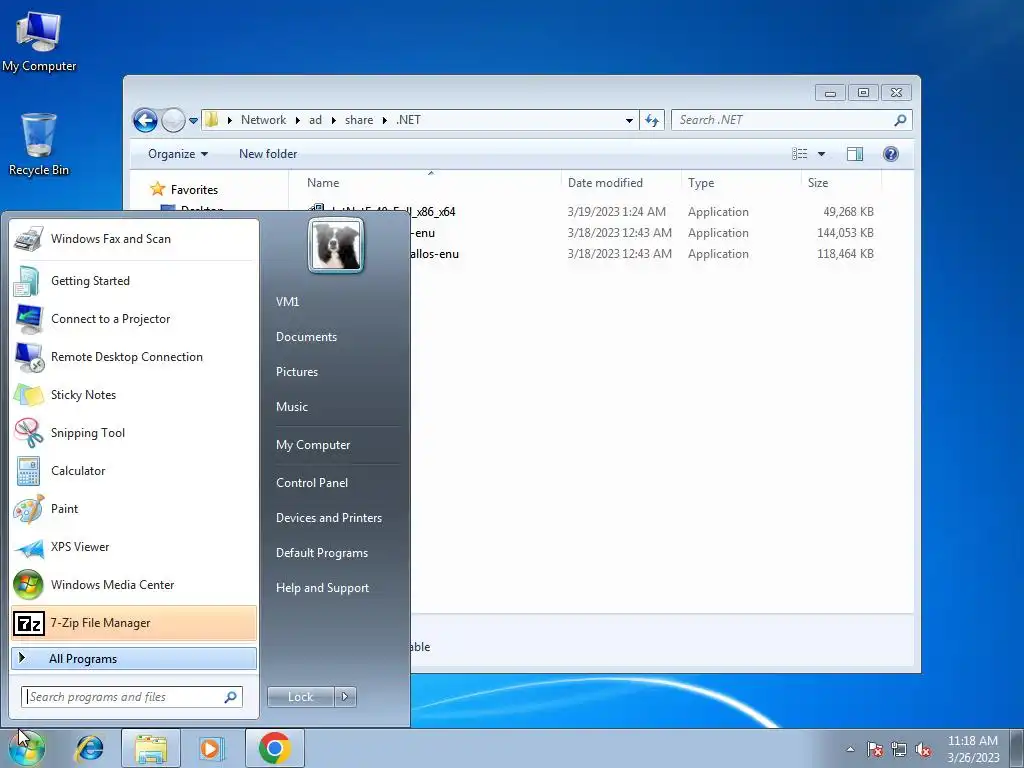Open the Organize menu
The height and width of the screenshot is (768, 1024).
(x=178, y=154)
